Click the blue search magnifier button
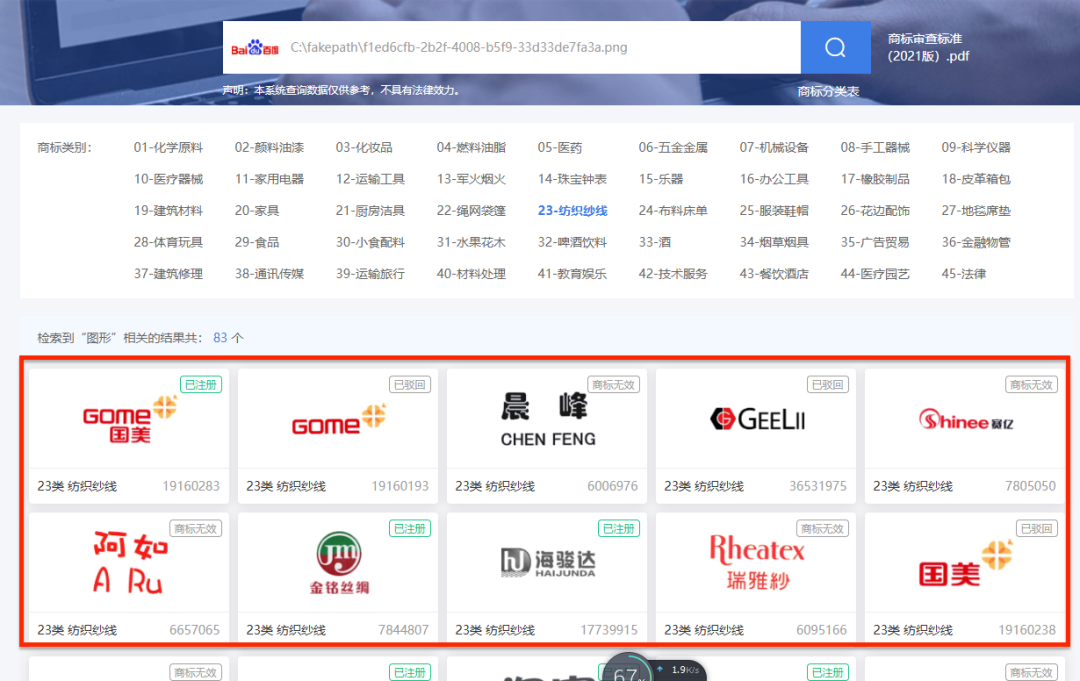Screen dimensions: 1080x681 pos(835,48)
